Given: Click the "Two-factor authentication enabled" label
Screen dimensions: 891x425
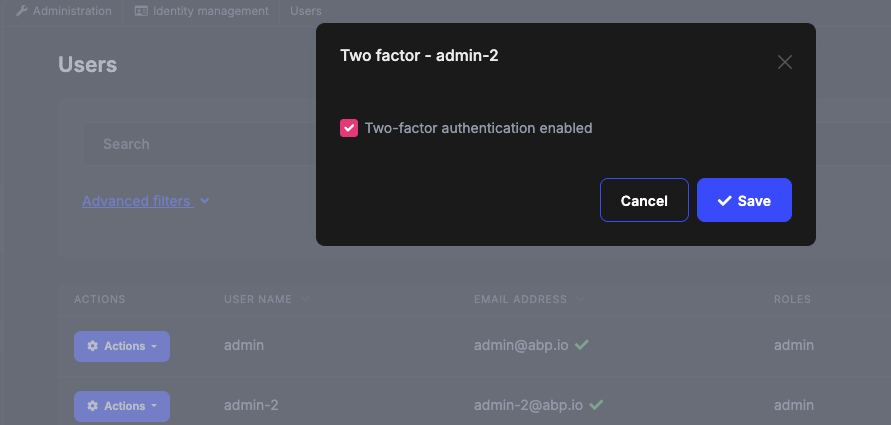Looking at the screenshot, I should [x=478, y=128].
